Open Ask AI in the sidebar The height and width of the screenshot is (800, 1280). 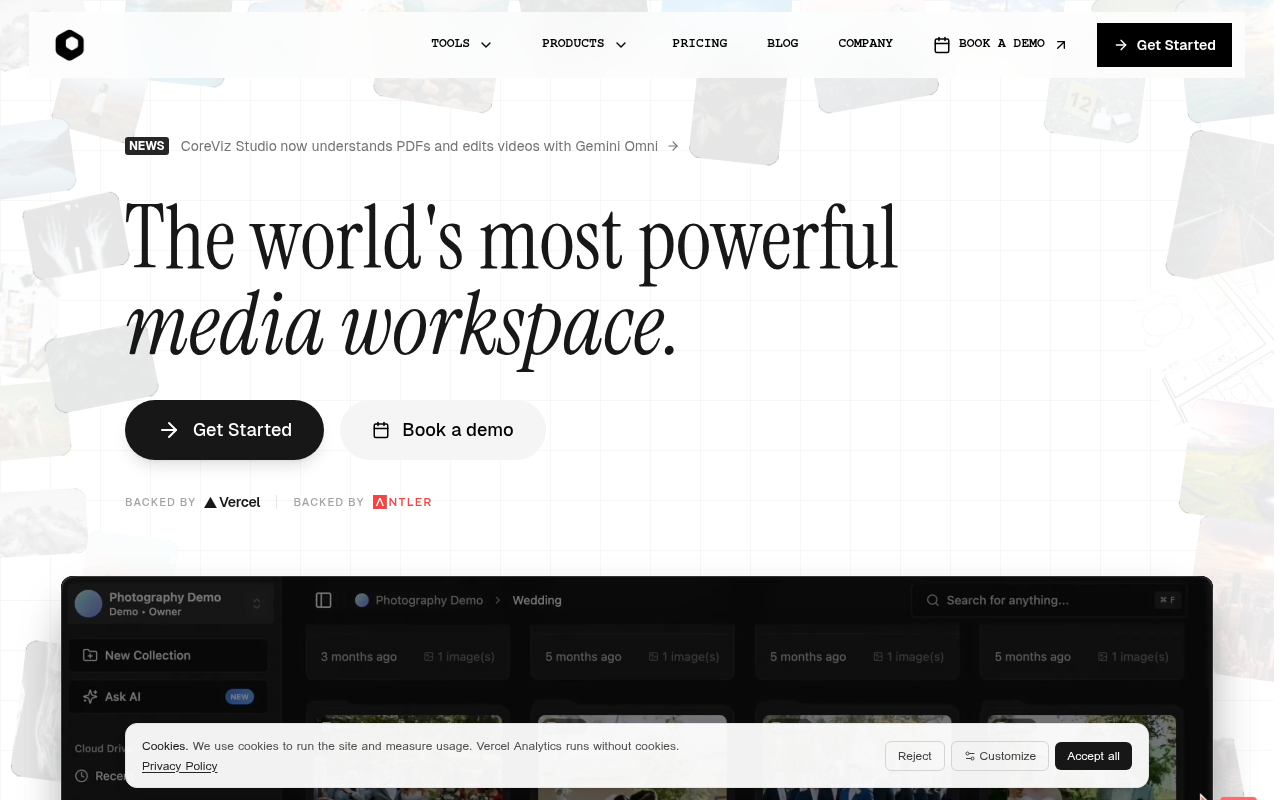(x=168, y=696)
